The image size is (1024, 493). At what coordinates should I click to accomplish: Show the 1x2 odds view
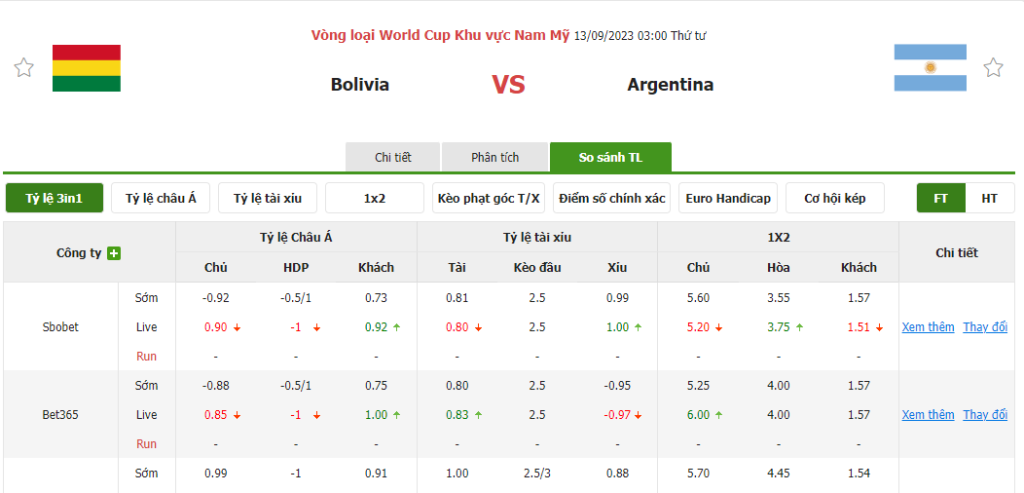(375, 198)
